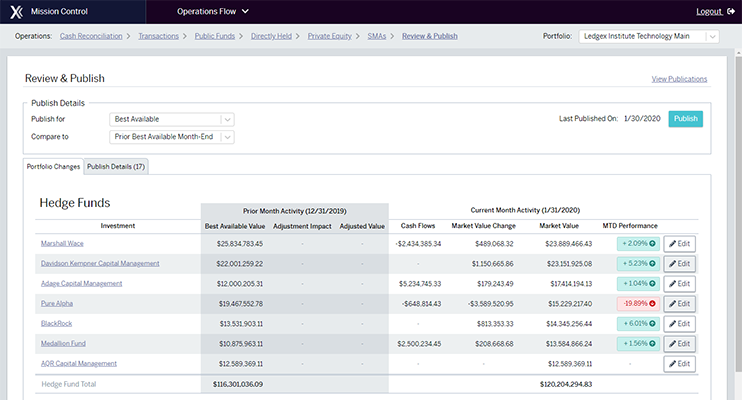Viewport: 742px width, 400px height.
Task: Open the Publish for dropdown
Action: click(172, 119)
